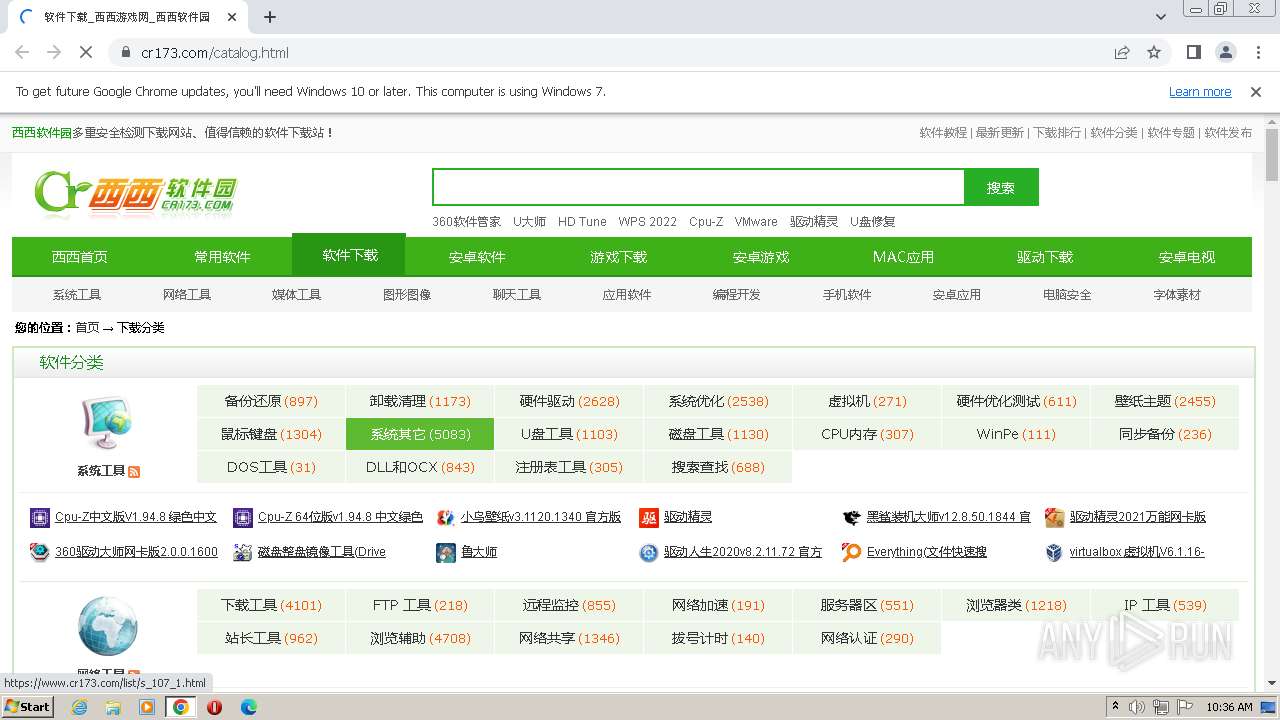
Task: Click the 360驱动大师网卡版 icon
Action: (40, 552)
